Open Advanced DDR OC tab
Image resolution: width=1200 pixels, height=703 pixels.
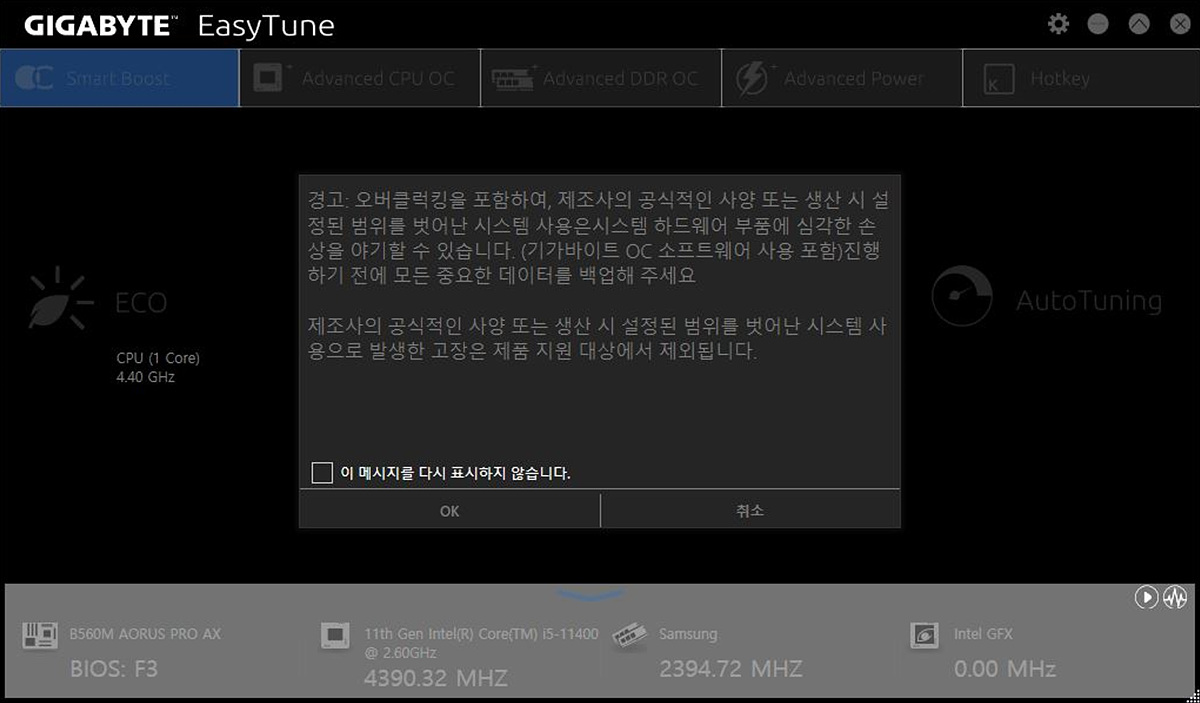coord(601,78)
